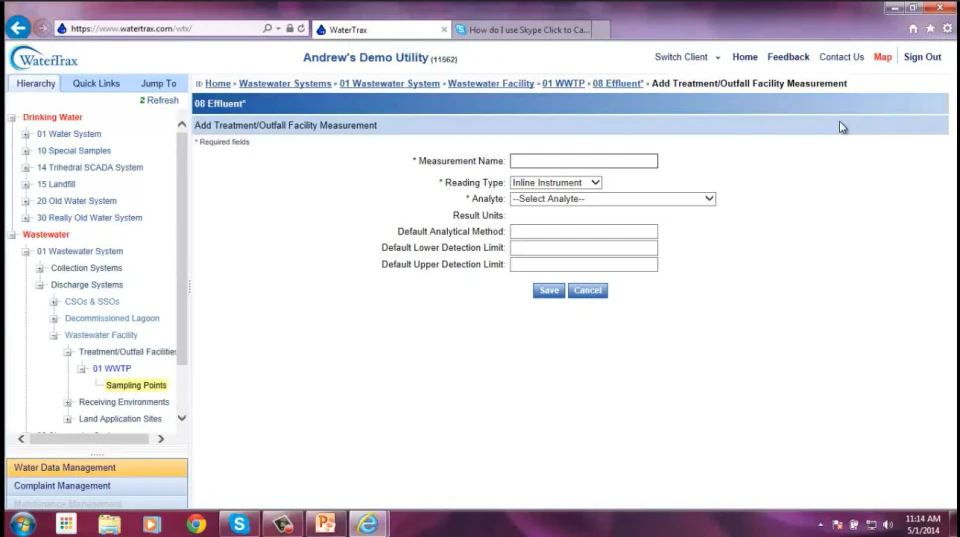Click the browser back arrow button
Image resolution: width=960 pixels, height=537 pixels.
click(18, 28)
